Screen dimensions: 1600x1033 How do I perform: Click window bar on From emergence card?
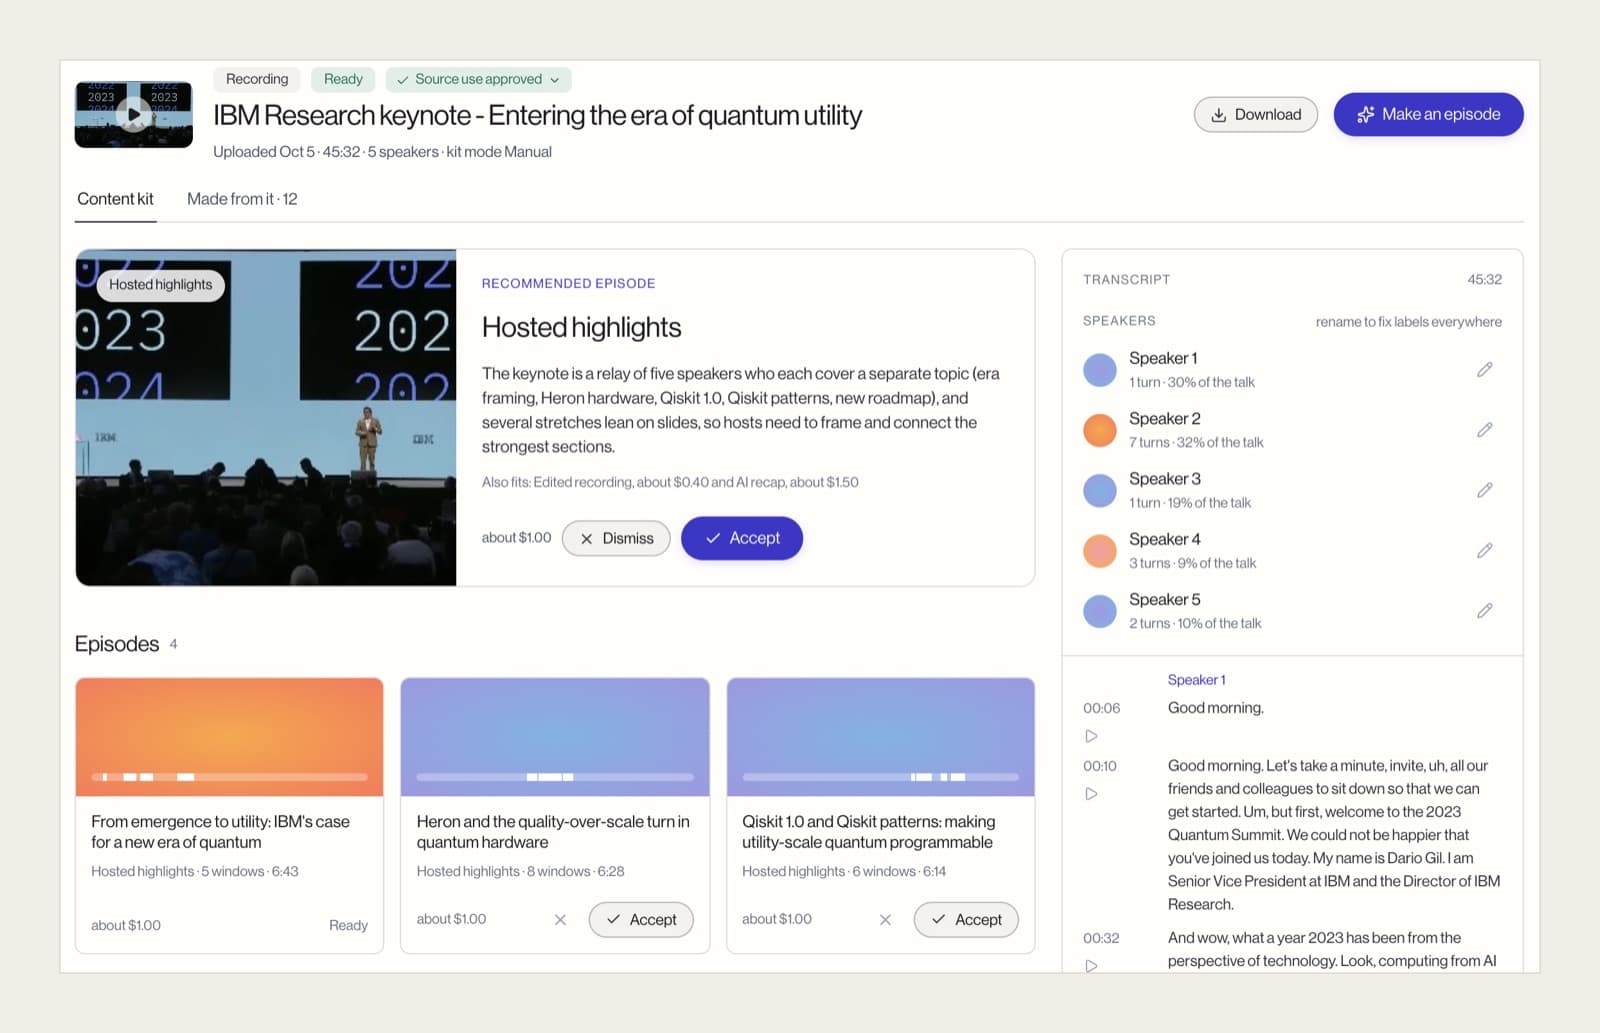[x=229, y=777]
